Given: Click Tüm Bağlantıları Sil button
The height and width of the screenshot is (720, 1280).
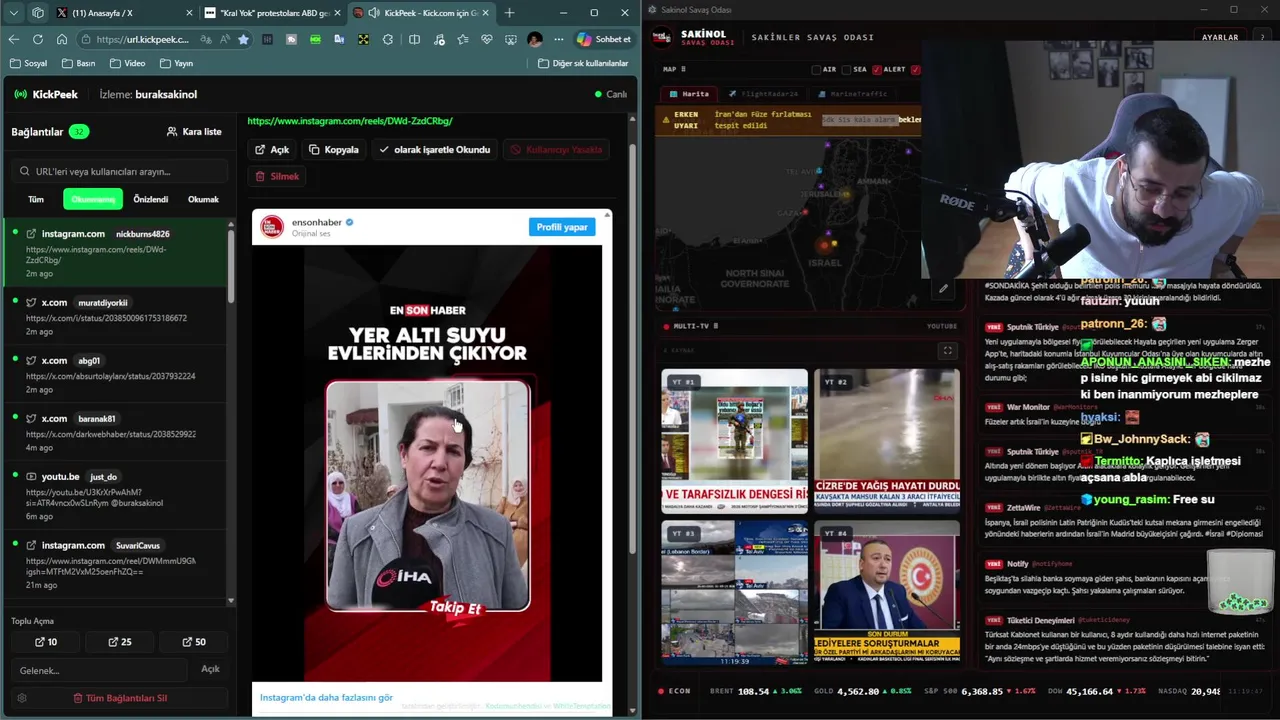Looking at the screenshot, I should tap(120, 698).
